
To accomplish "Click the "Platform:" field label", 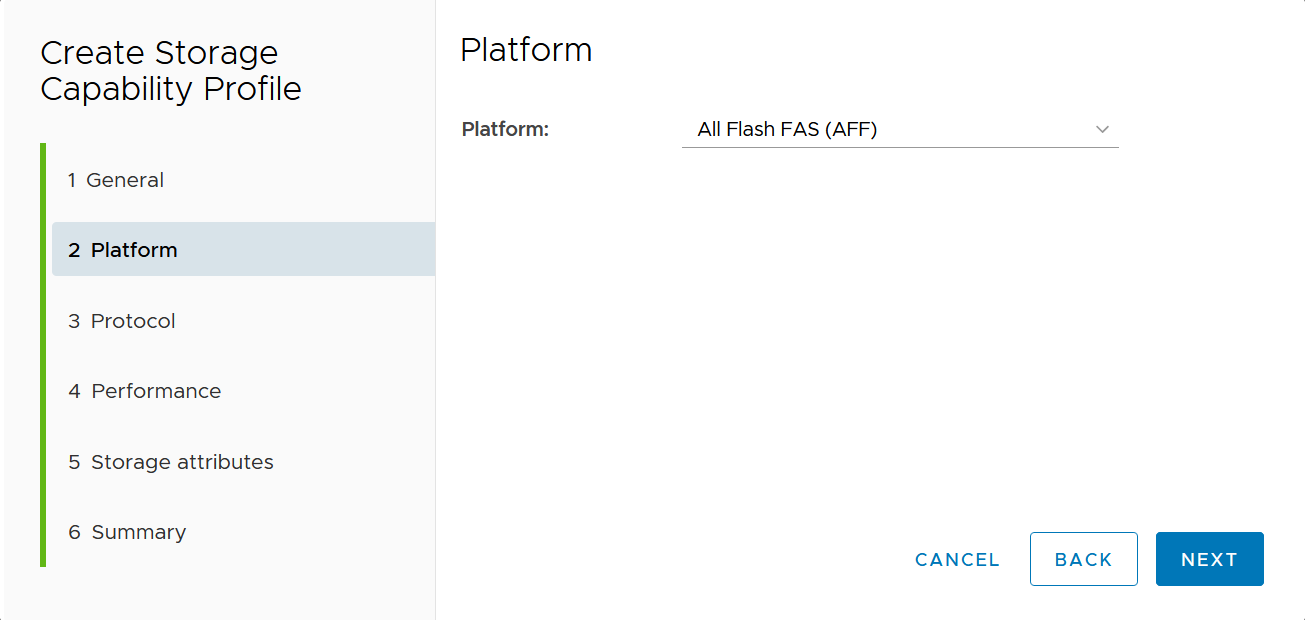I will (506, 129).
